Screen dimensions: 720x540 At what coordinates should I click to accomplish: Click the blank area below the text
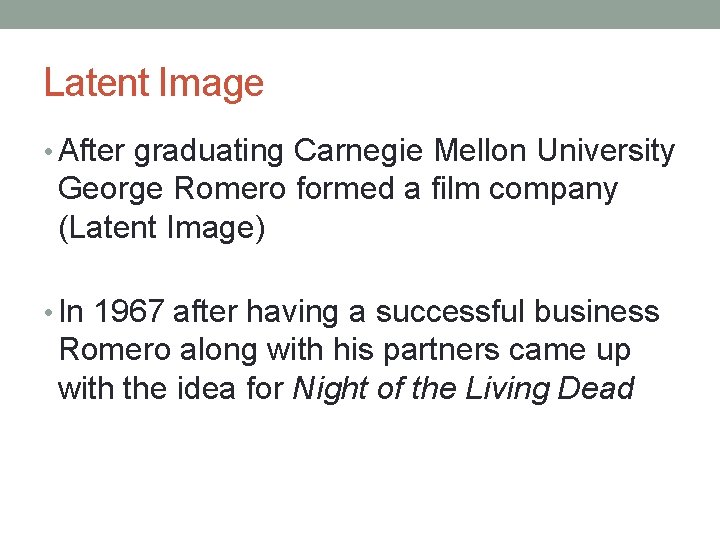pyautogui.click(x=360, y=470)
